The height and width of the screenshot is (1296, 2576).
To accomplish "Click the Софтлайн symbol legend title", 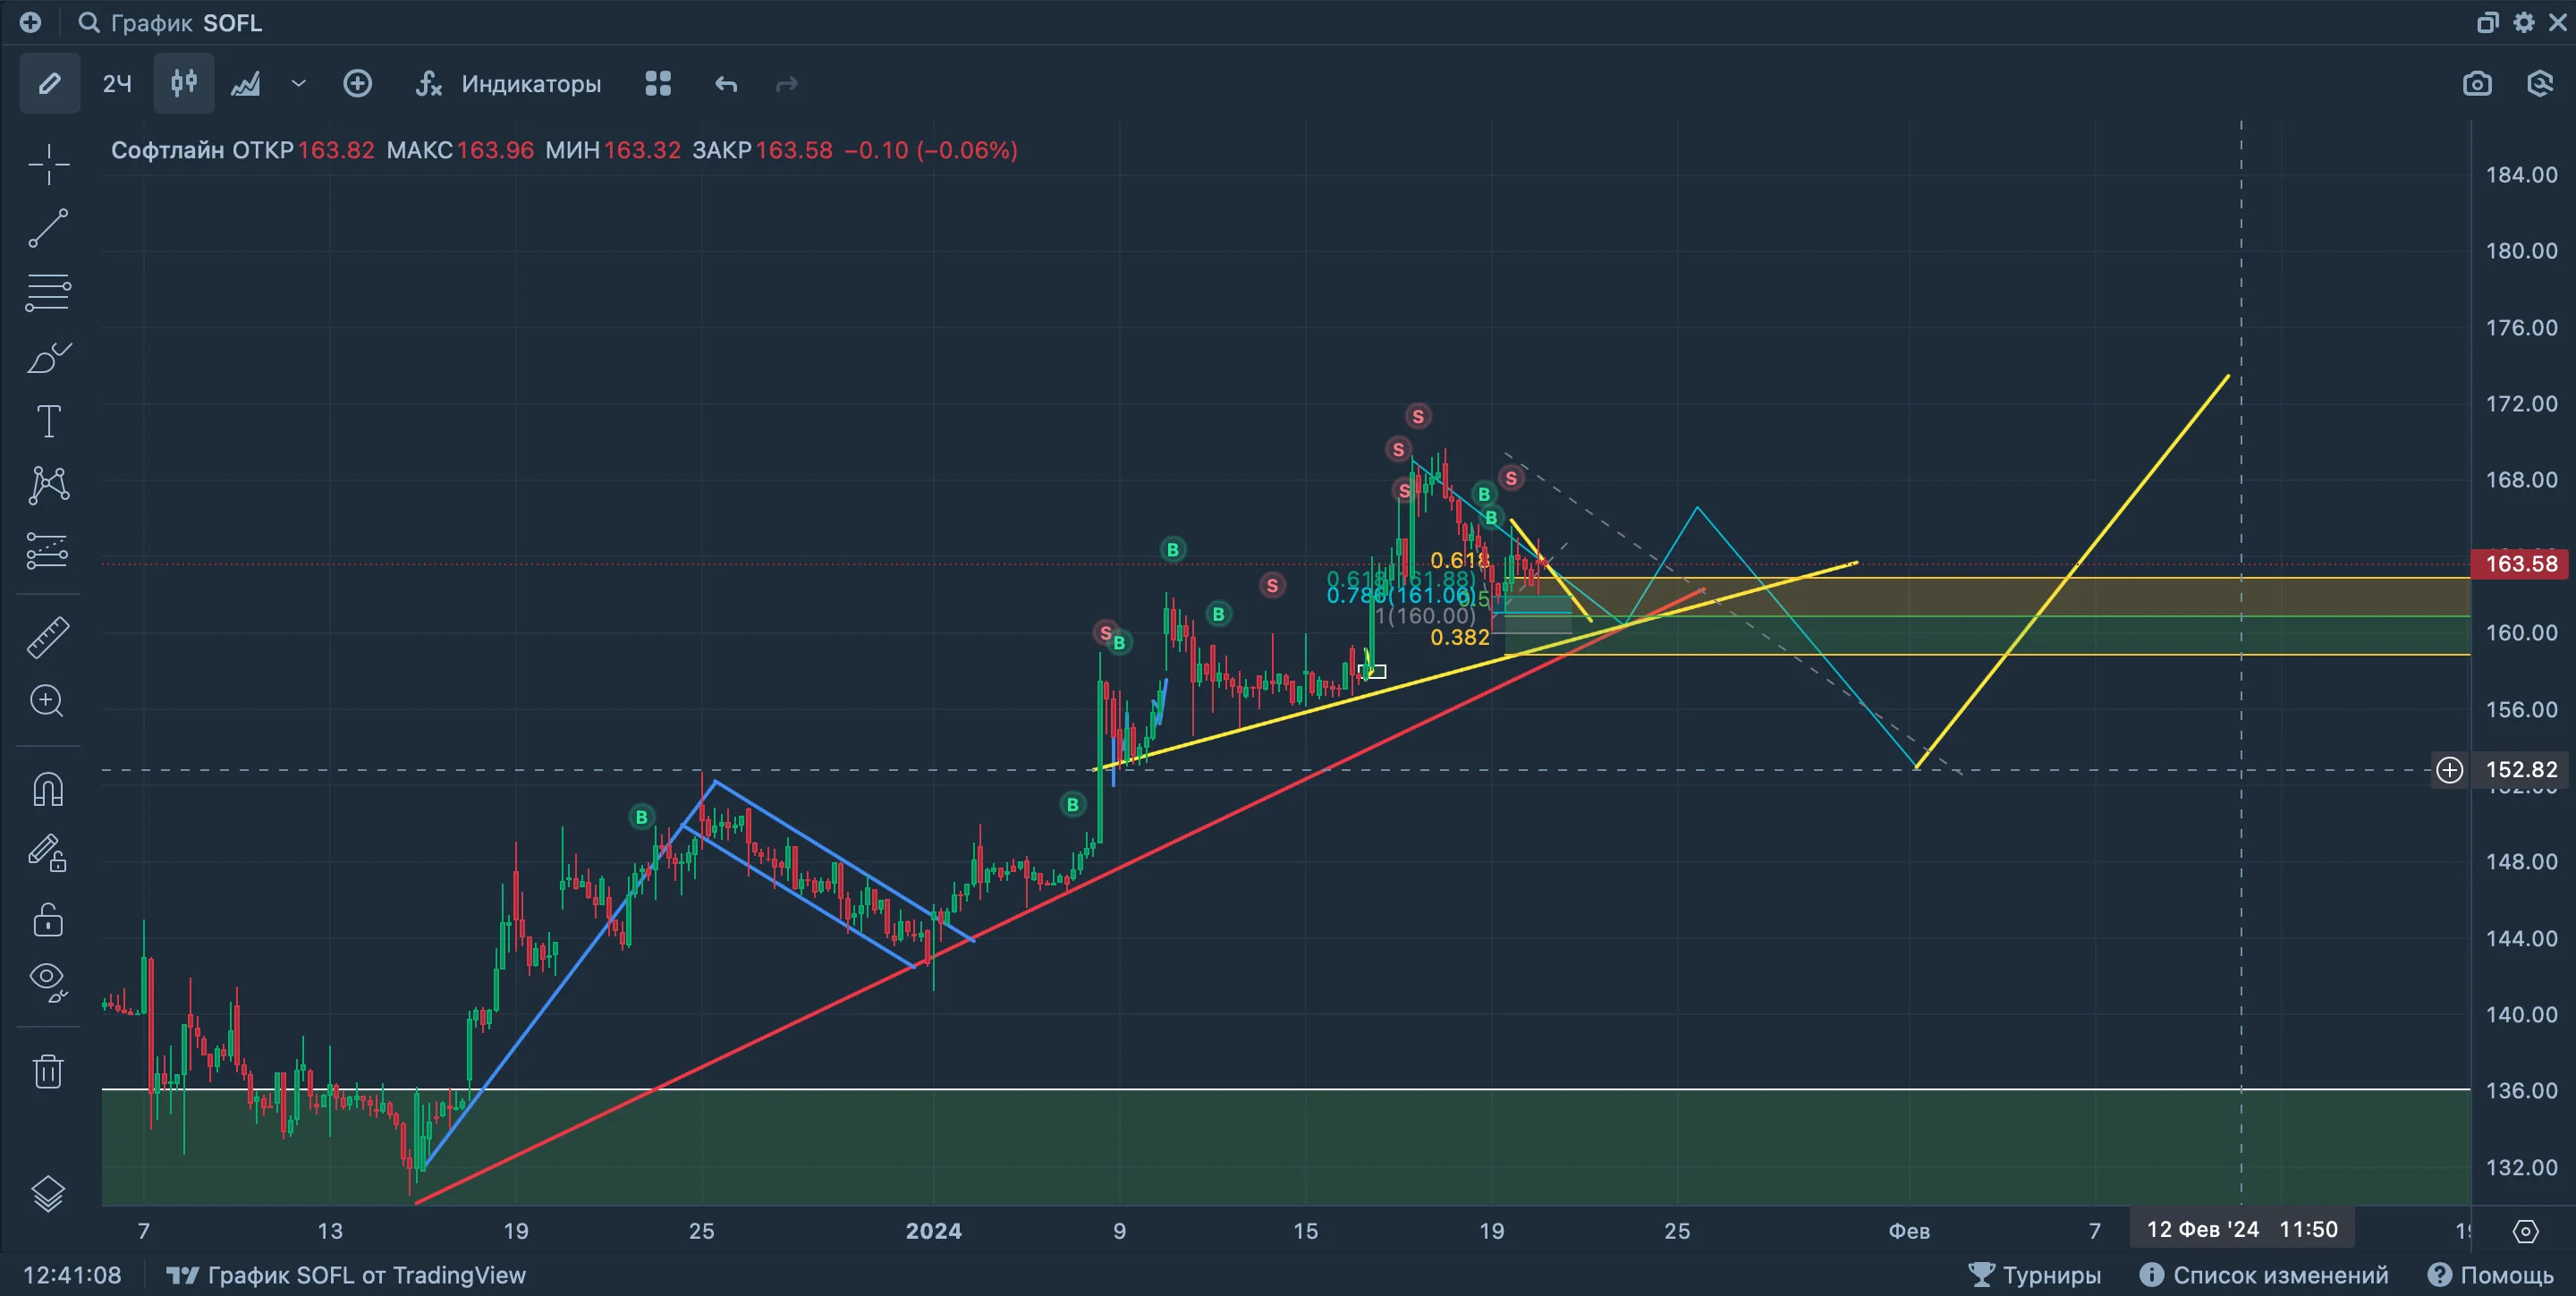I will point(167,150).
